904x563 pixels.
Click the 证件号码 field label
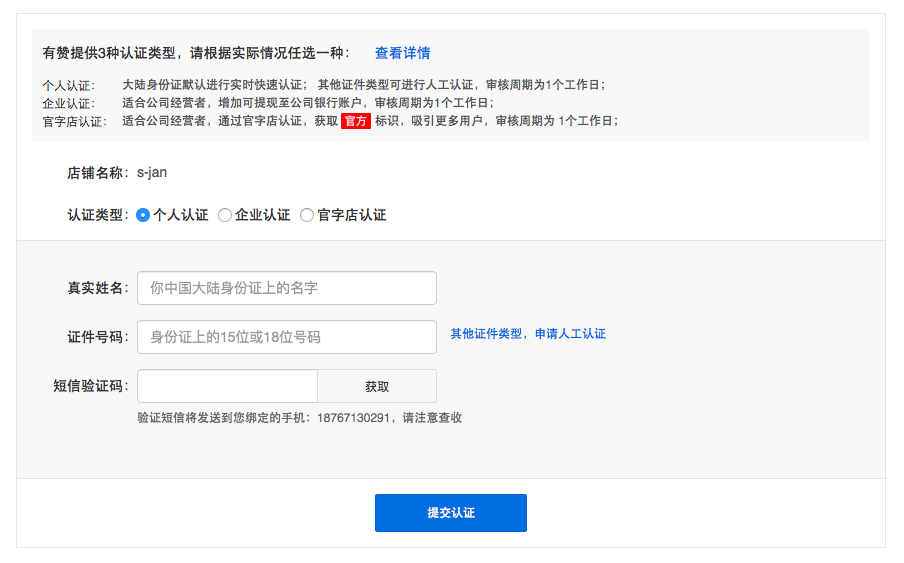pyautogui.click(x=98, y=337)
